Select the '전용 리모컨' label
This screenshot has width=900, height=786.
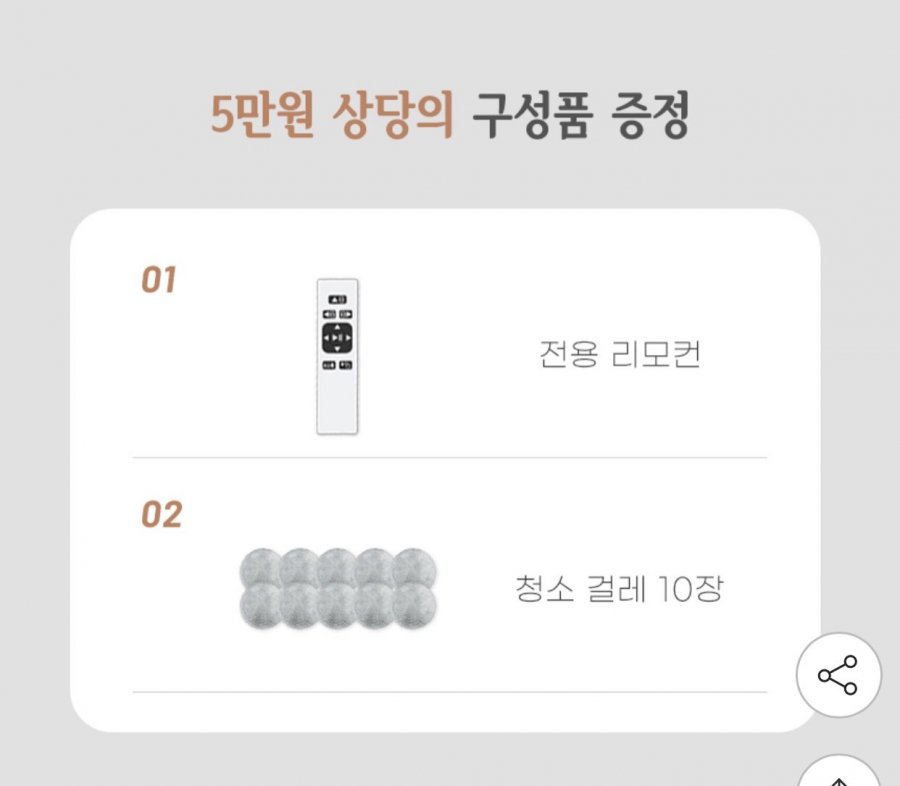coord(619,355)
